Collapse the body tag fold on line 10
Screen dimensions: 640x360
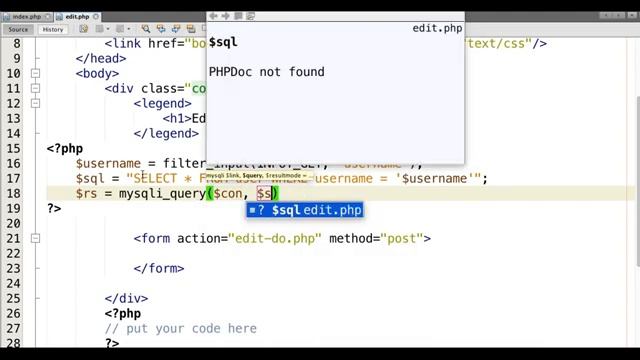[36, 73]
